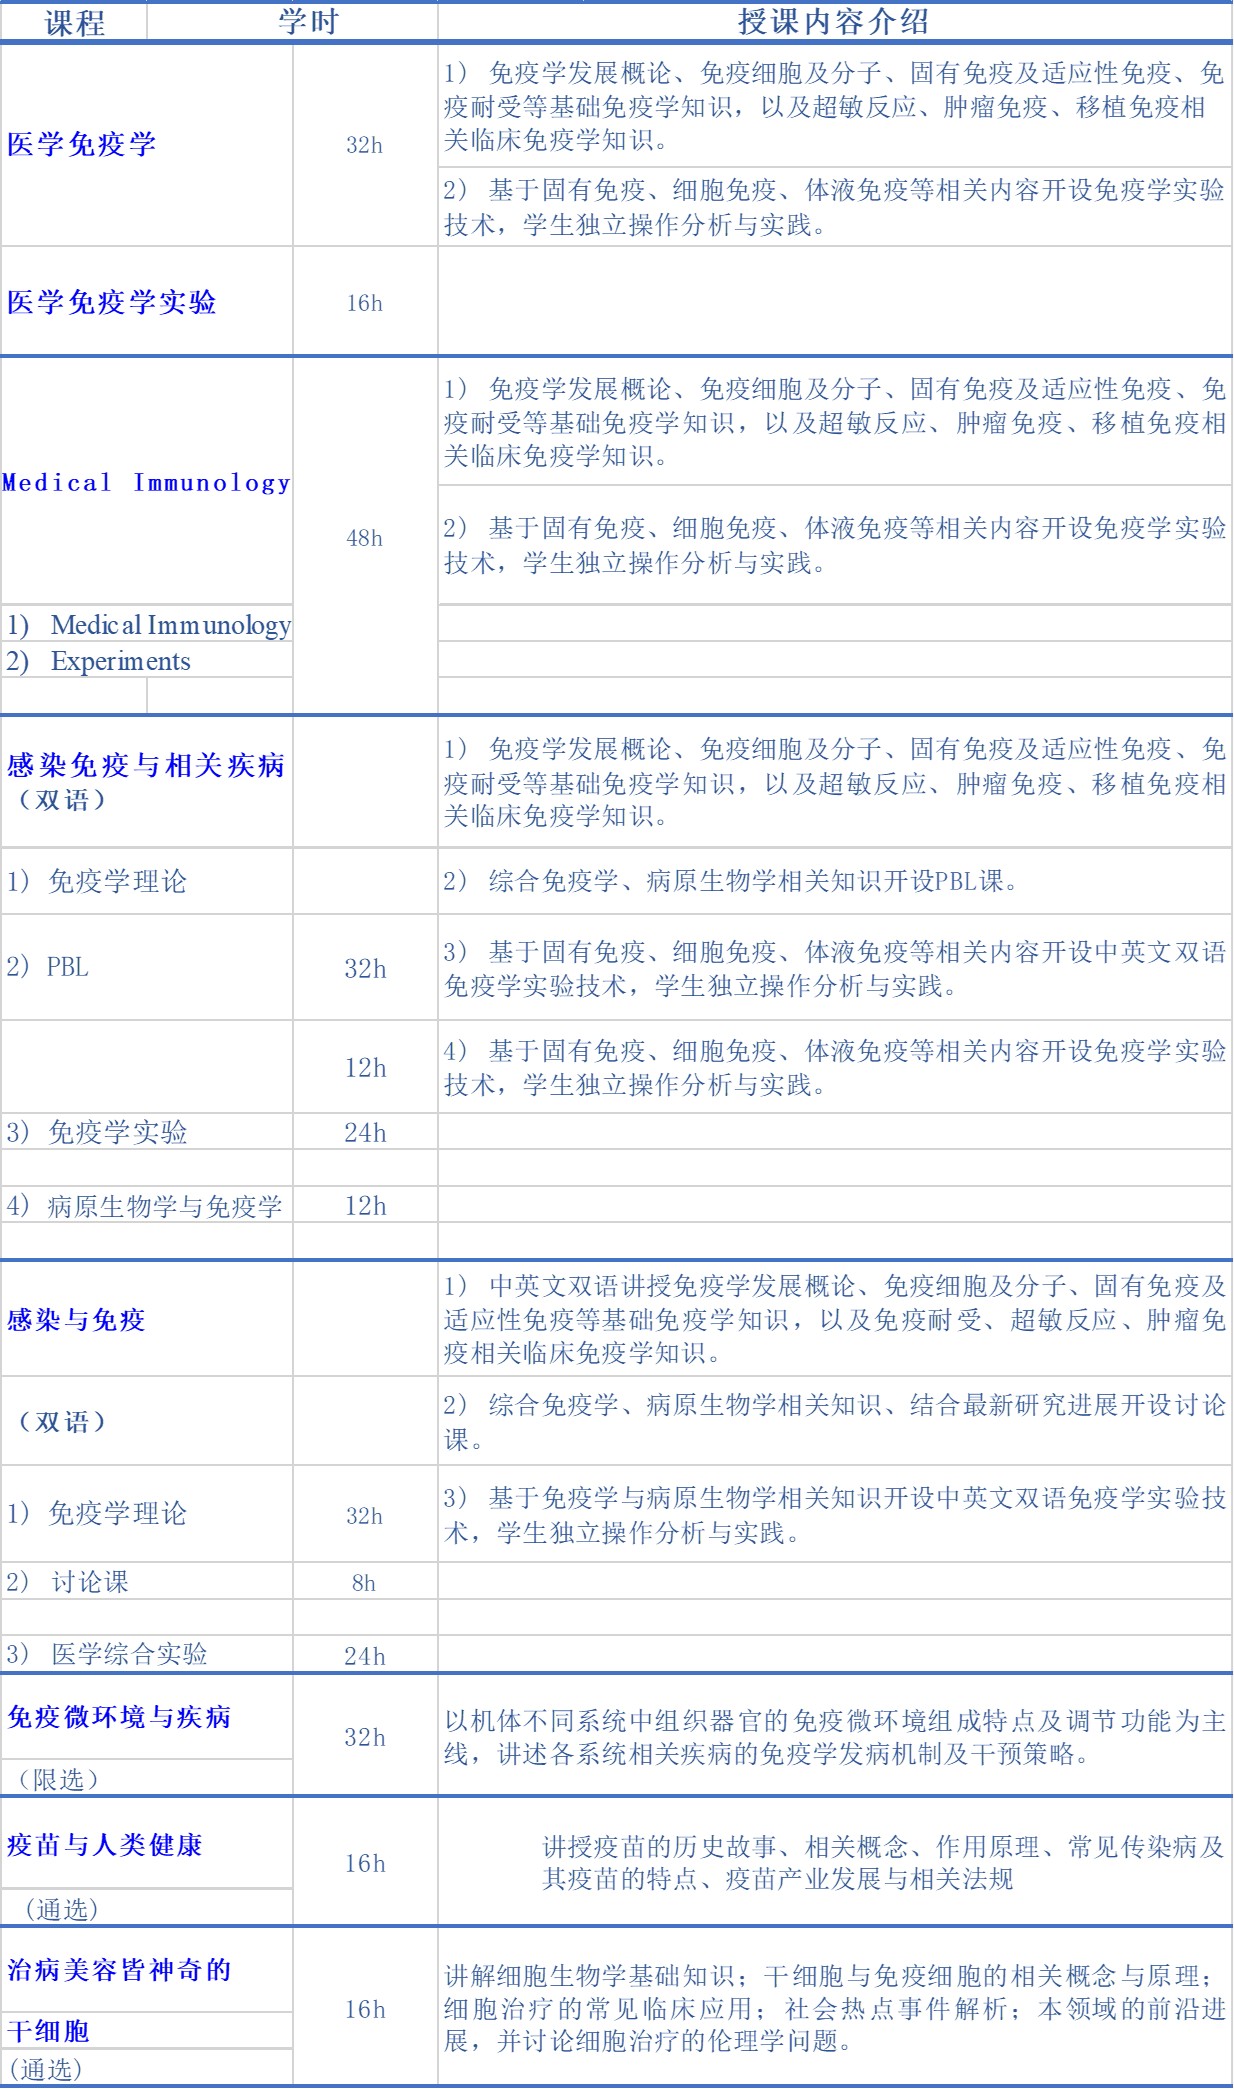Image resolution: width=1234 pixels, height=2089 pixels.
Task: Open the 感染与免疫 course link
Action: [76, 1320]
